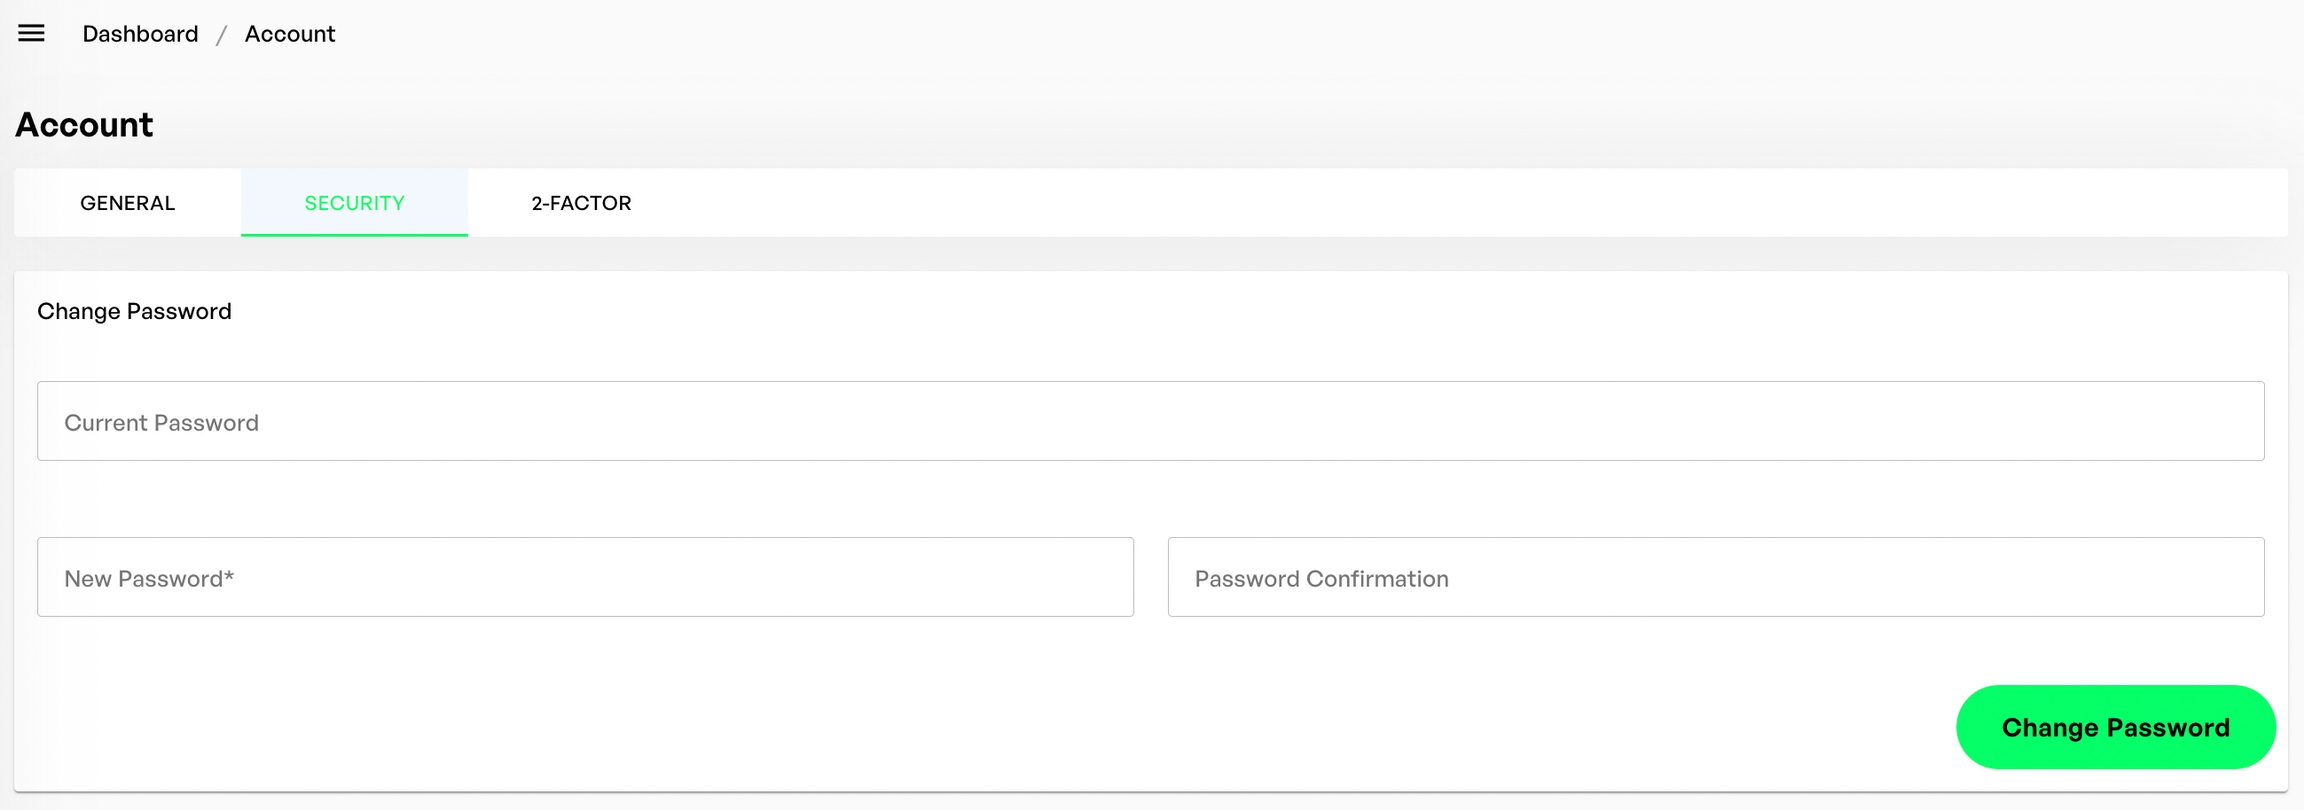Click into the New Password field
This screenshot has width=2304, height=810.
[x=585, y=577]
